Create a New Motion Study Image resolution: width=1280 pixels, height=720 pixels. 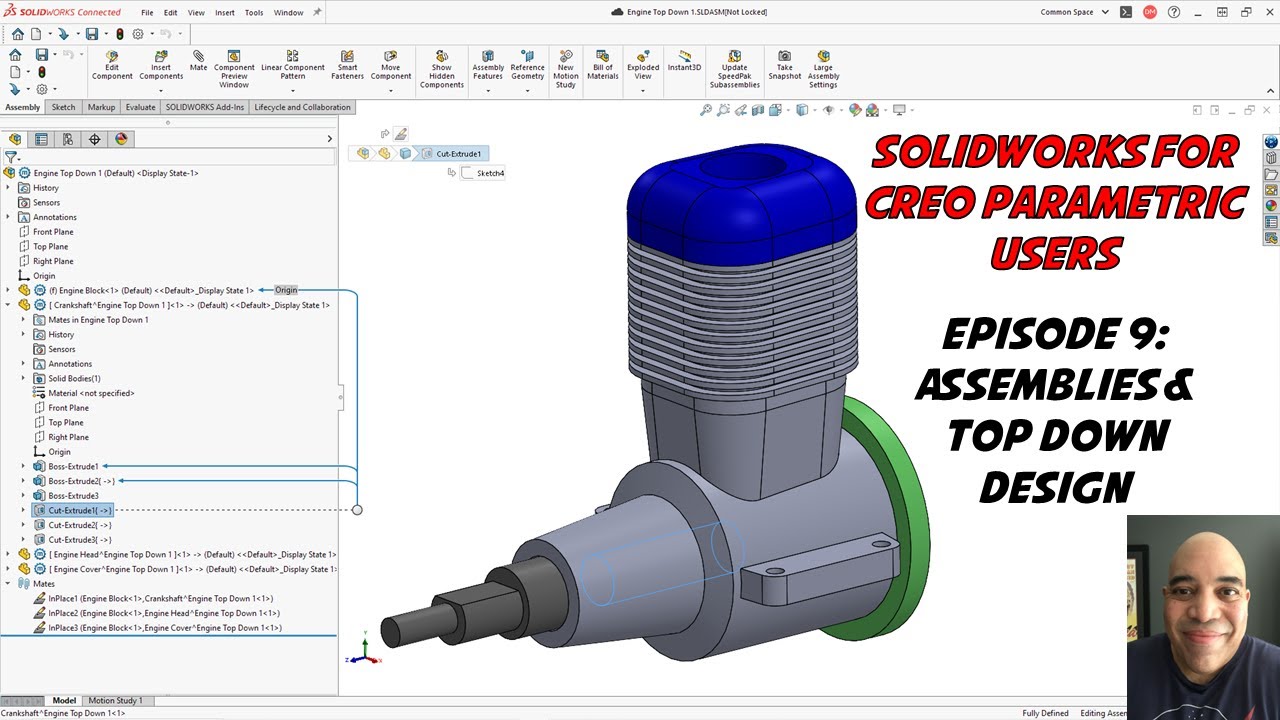566,69
